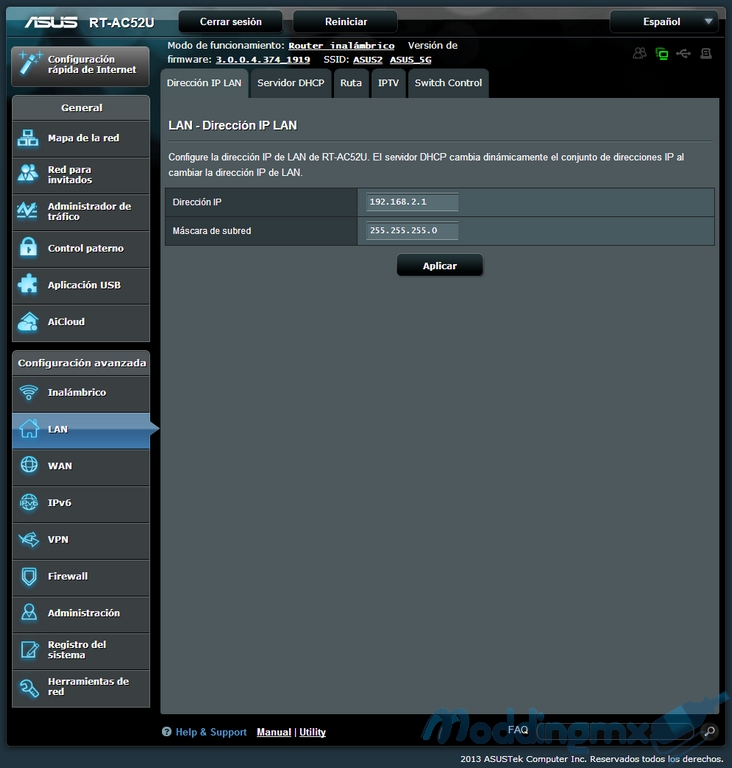
Task: Click the Inalámbrico wifi icon
Action: 28,392
